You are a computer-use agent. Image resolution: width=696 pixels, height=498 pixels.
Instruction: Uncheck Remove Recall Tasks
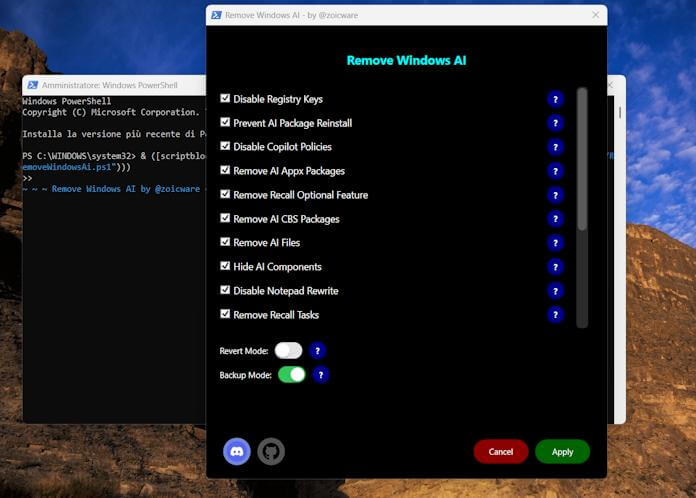pos(225,314)
